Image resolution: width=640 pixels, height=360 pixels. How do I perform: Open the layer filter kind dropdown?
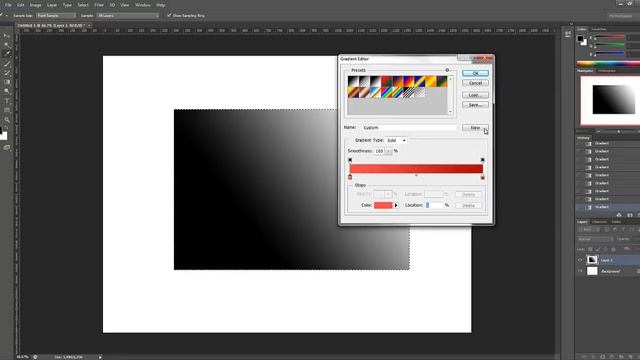[x=590, y=230]
